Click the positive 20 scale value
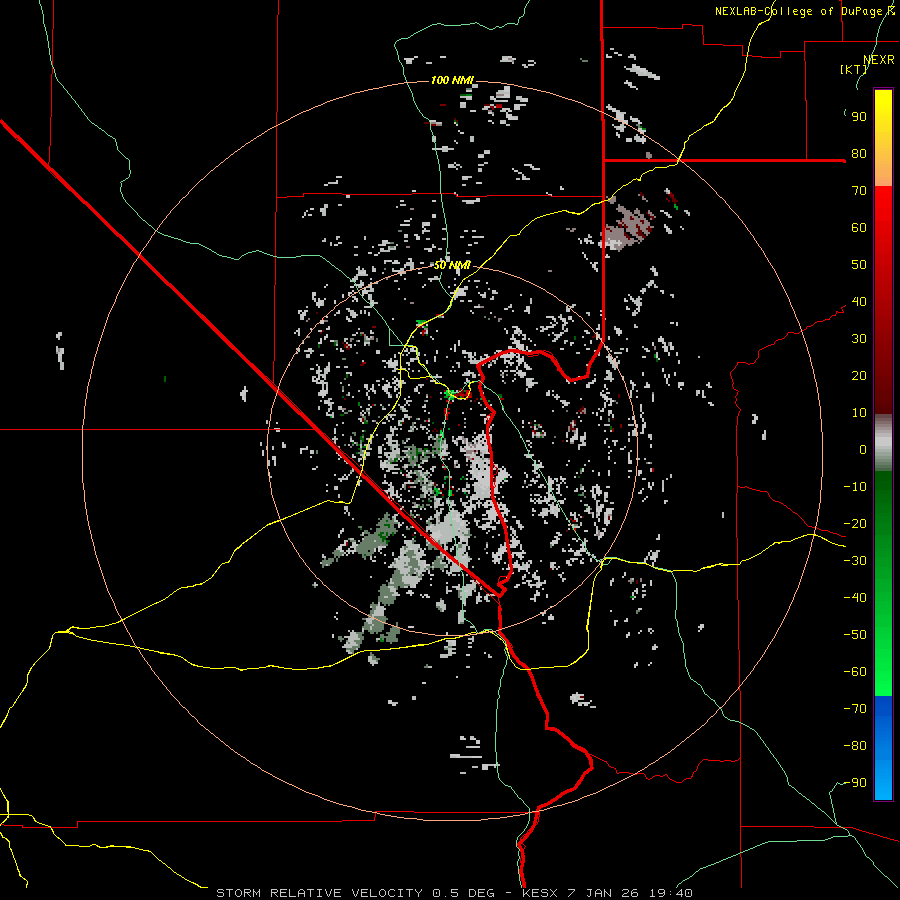The height and width of the screenshot is (900, 900). tap(859, 376)
